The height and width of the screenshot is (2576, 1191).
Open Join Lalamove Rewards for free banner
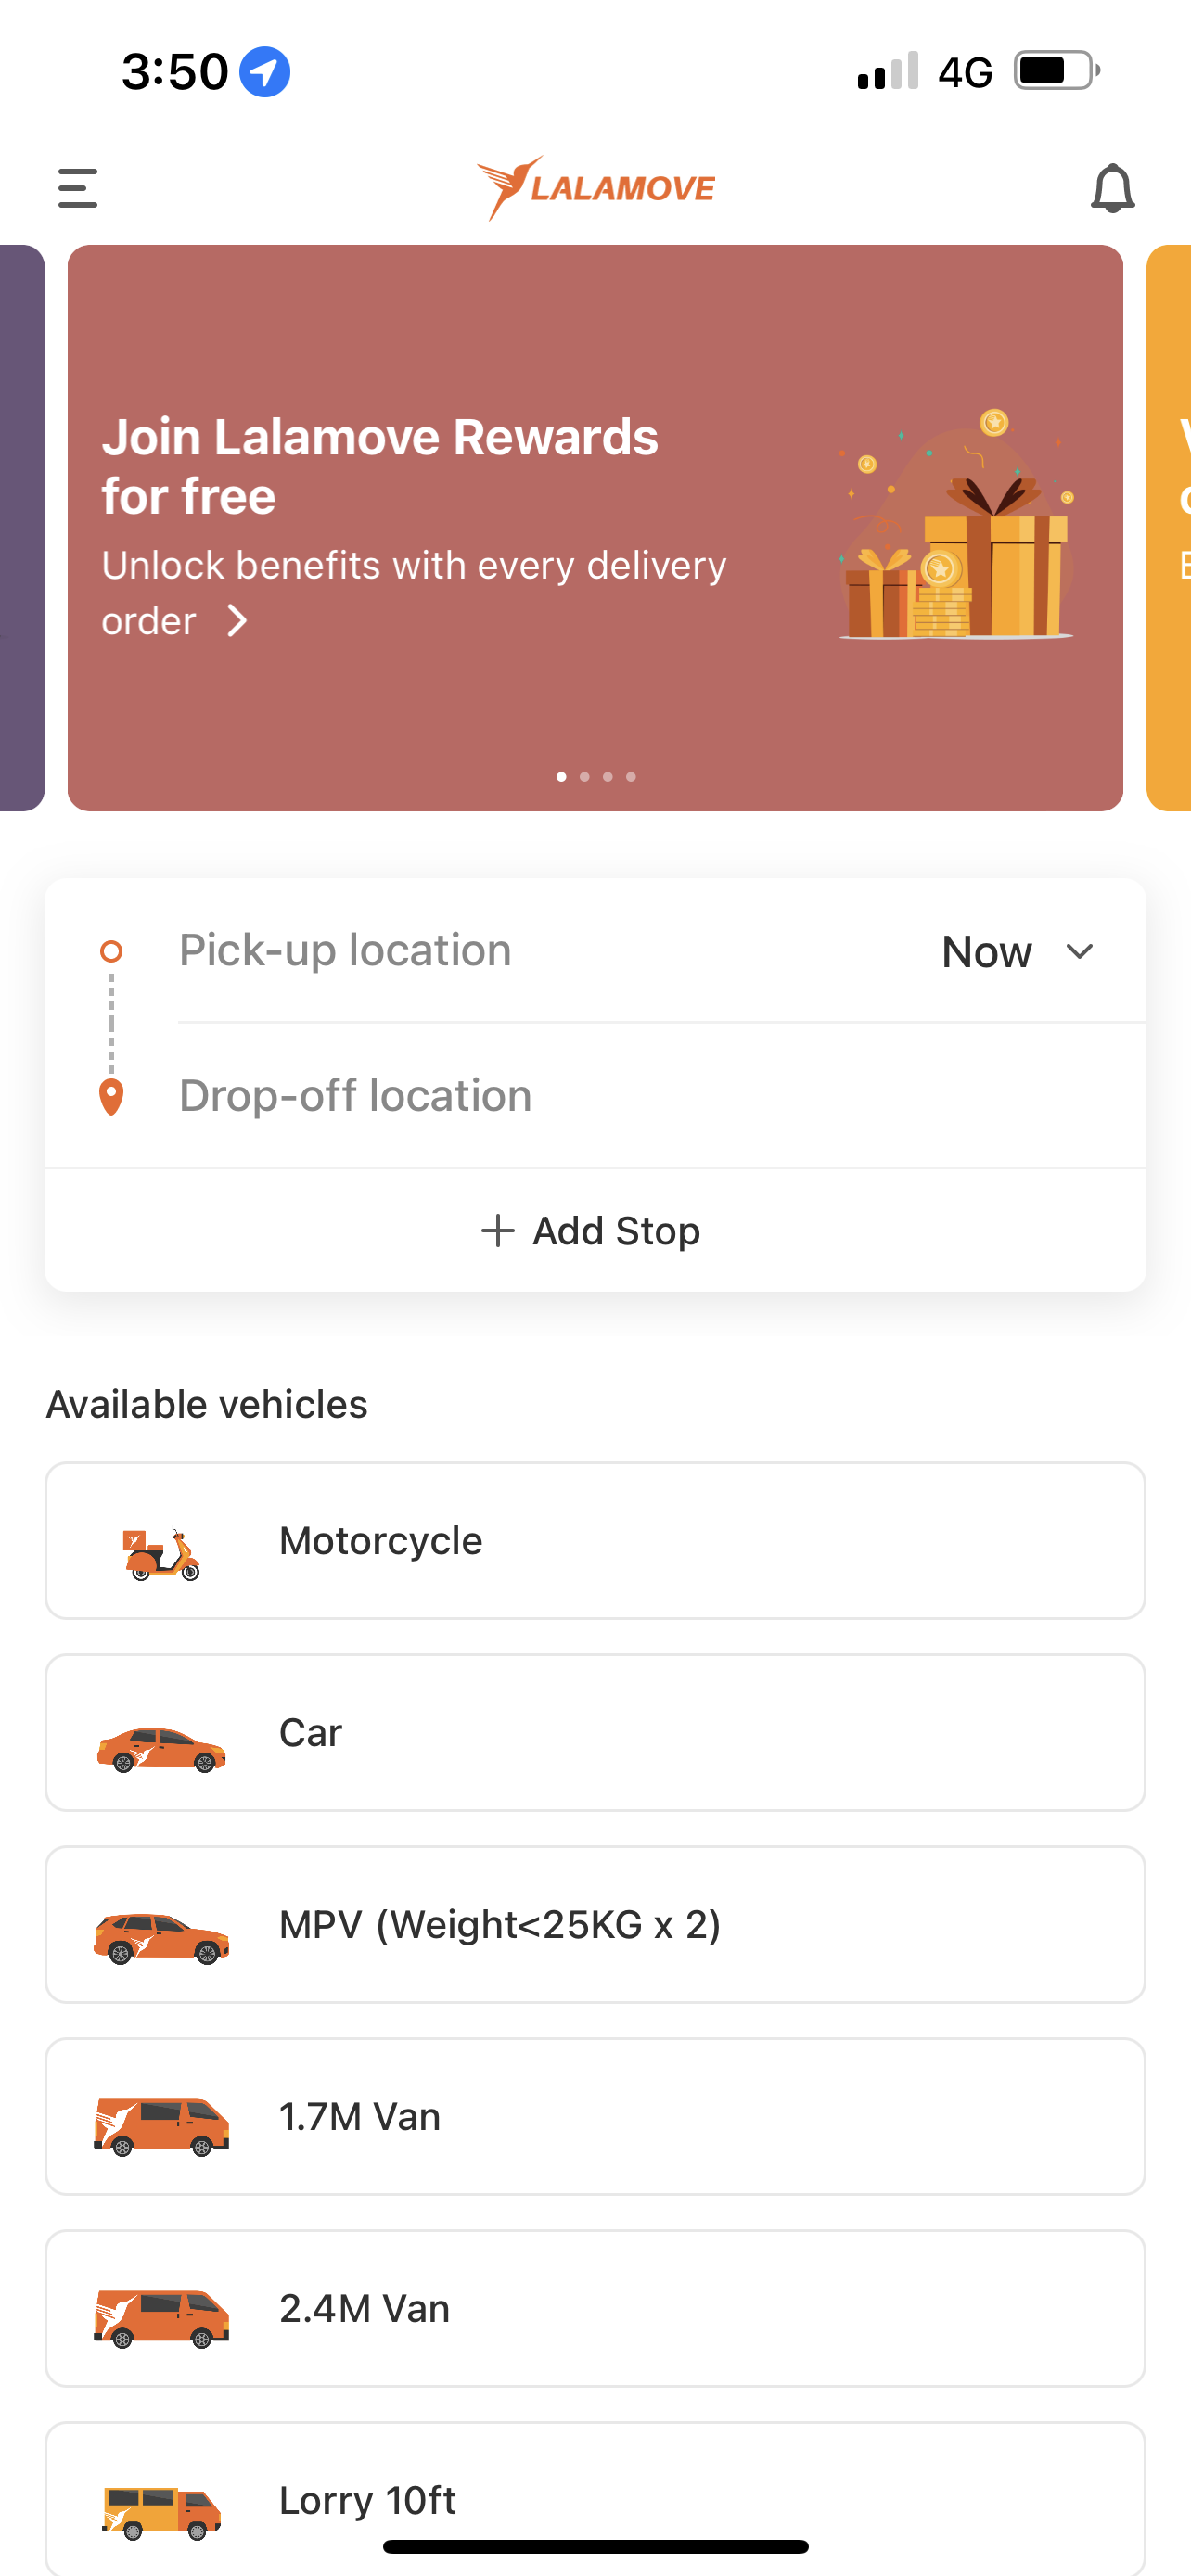595,528
